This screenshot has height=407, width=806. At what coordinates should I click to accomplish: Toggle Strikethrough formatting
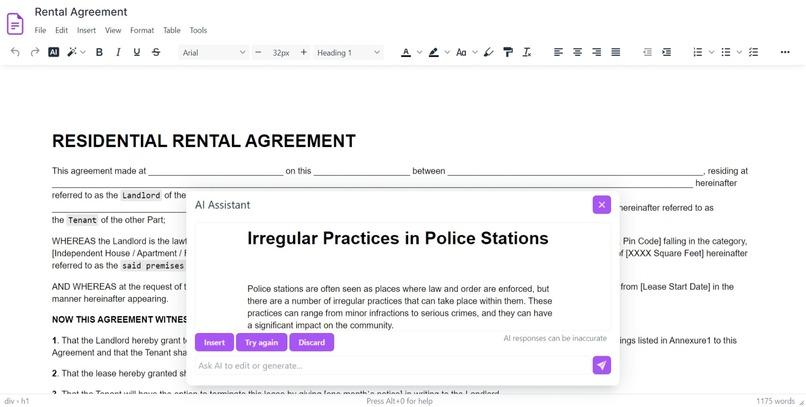click(156, 52)
